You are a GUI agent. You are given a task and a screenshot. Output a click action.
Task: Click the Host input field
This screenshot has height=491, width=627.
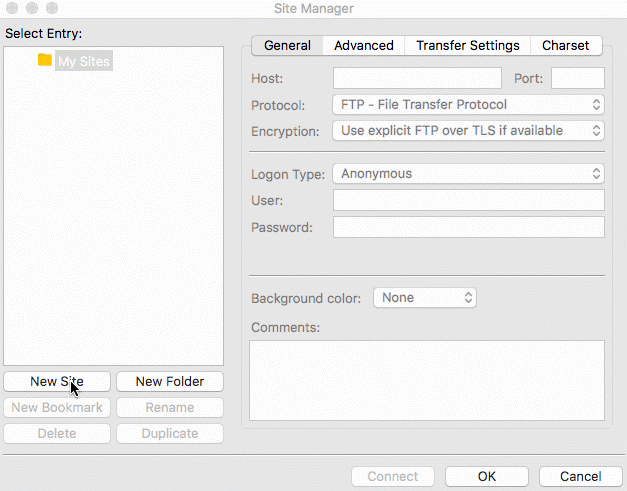tap(417, 78)
